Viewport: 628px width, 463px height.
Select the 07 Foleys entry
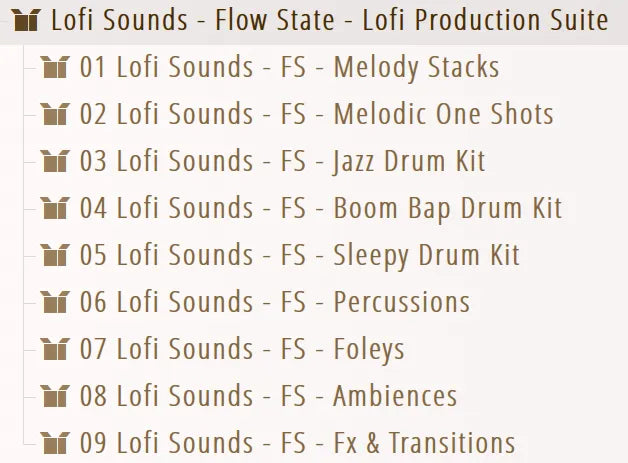[x=242, y=348]
